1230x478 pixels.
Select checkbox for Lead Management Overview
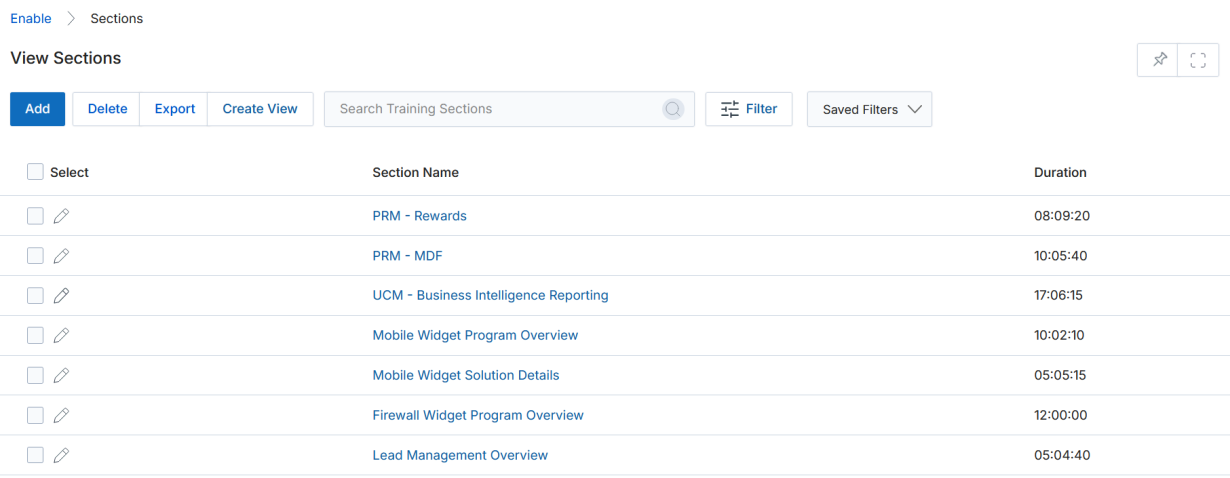(x=35, y=456)
